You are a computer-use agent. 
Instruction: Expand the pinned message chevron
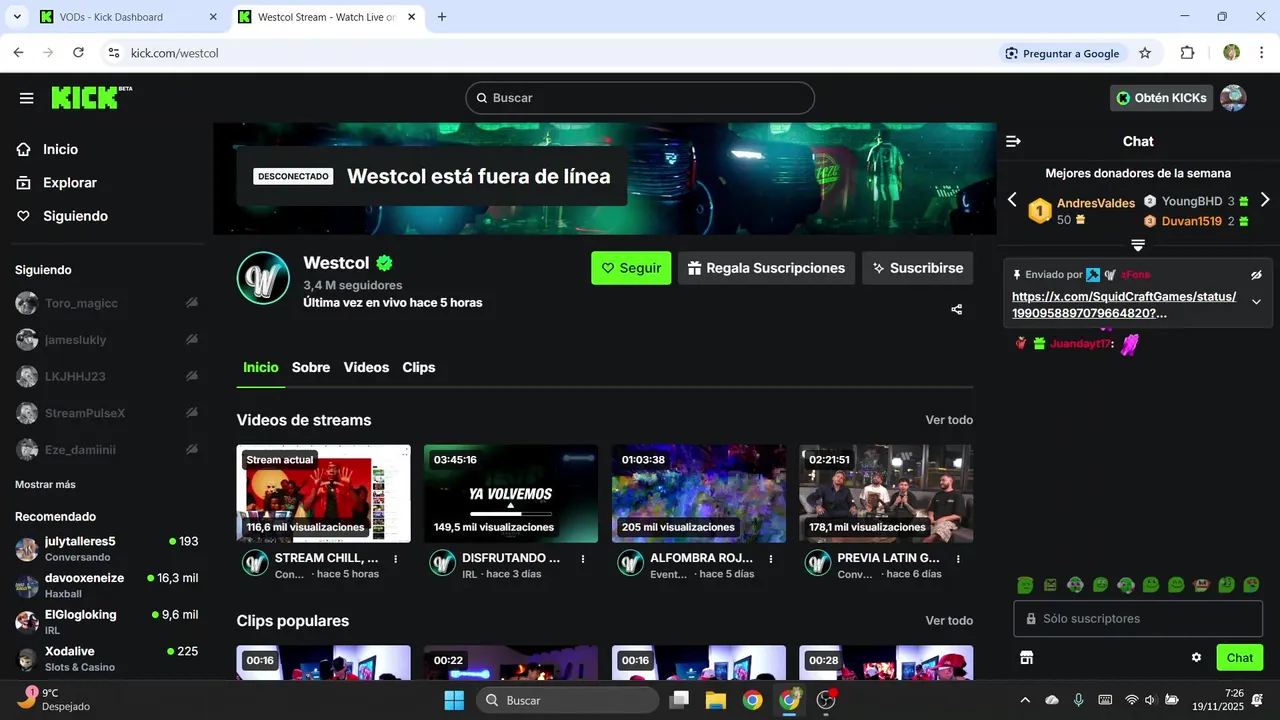point(1257,302)
